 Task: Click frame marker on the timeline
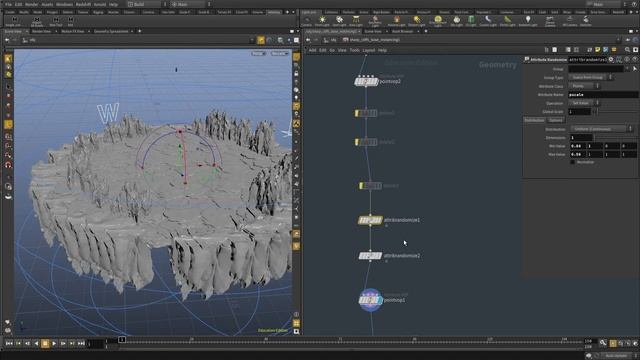click(x=122, y=340)
